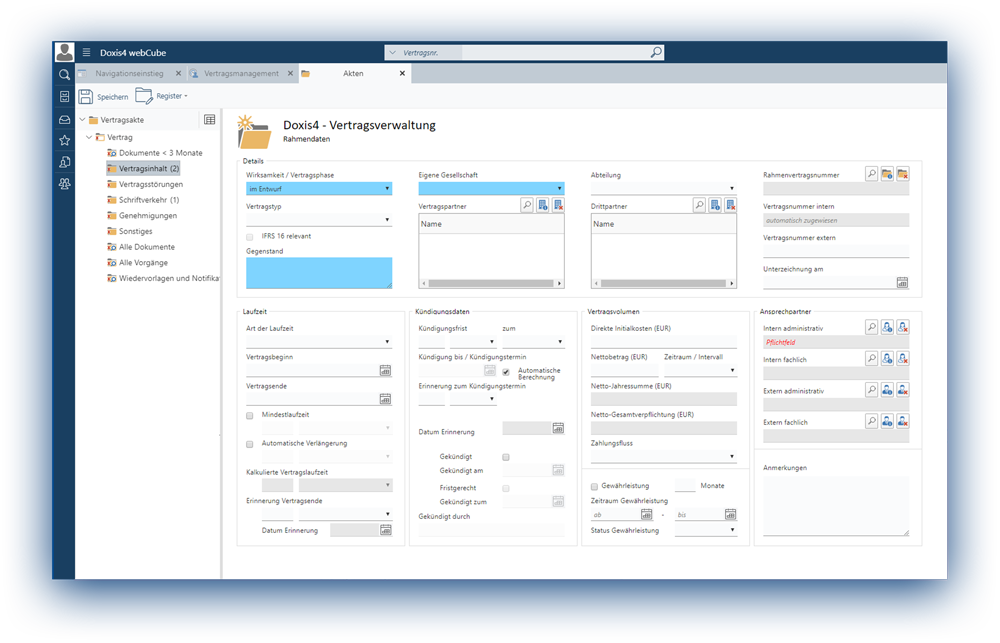1000x643 pixels.
Task: Close the Vertragsmanagement tab
Action: pyautogui.click(x=290, y=73)
